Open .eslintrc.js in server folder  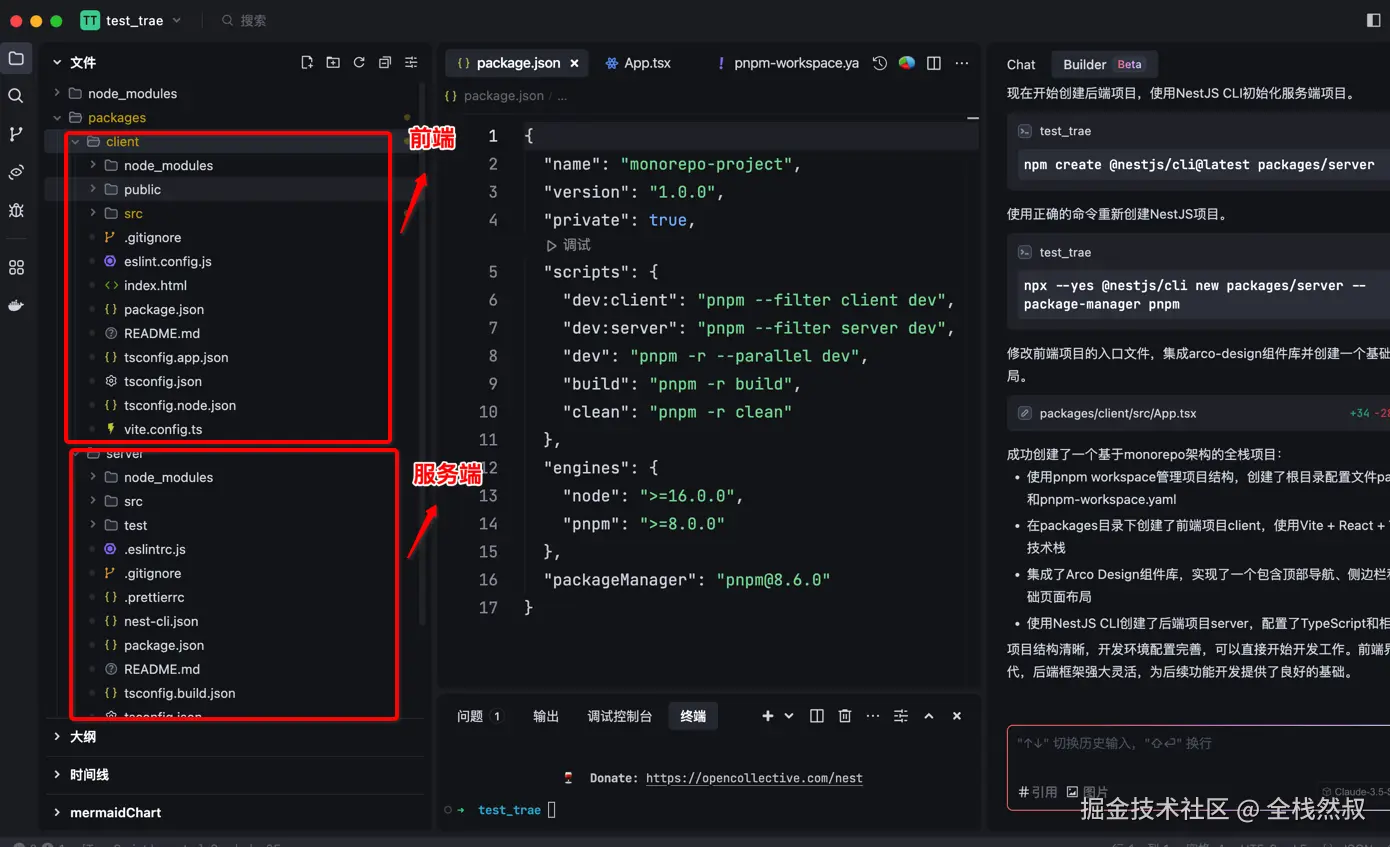pos(154,549)
